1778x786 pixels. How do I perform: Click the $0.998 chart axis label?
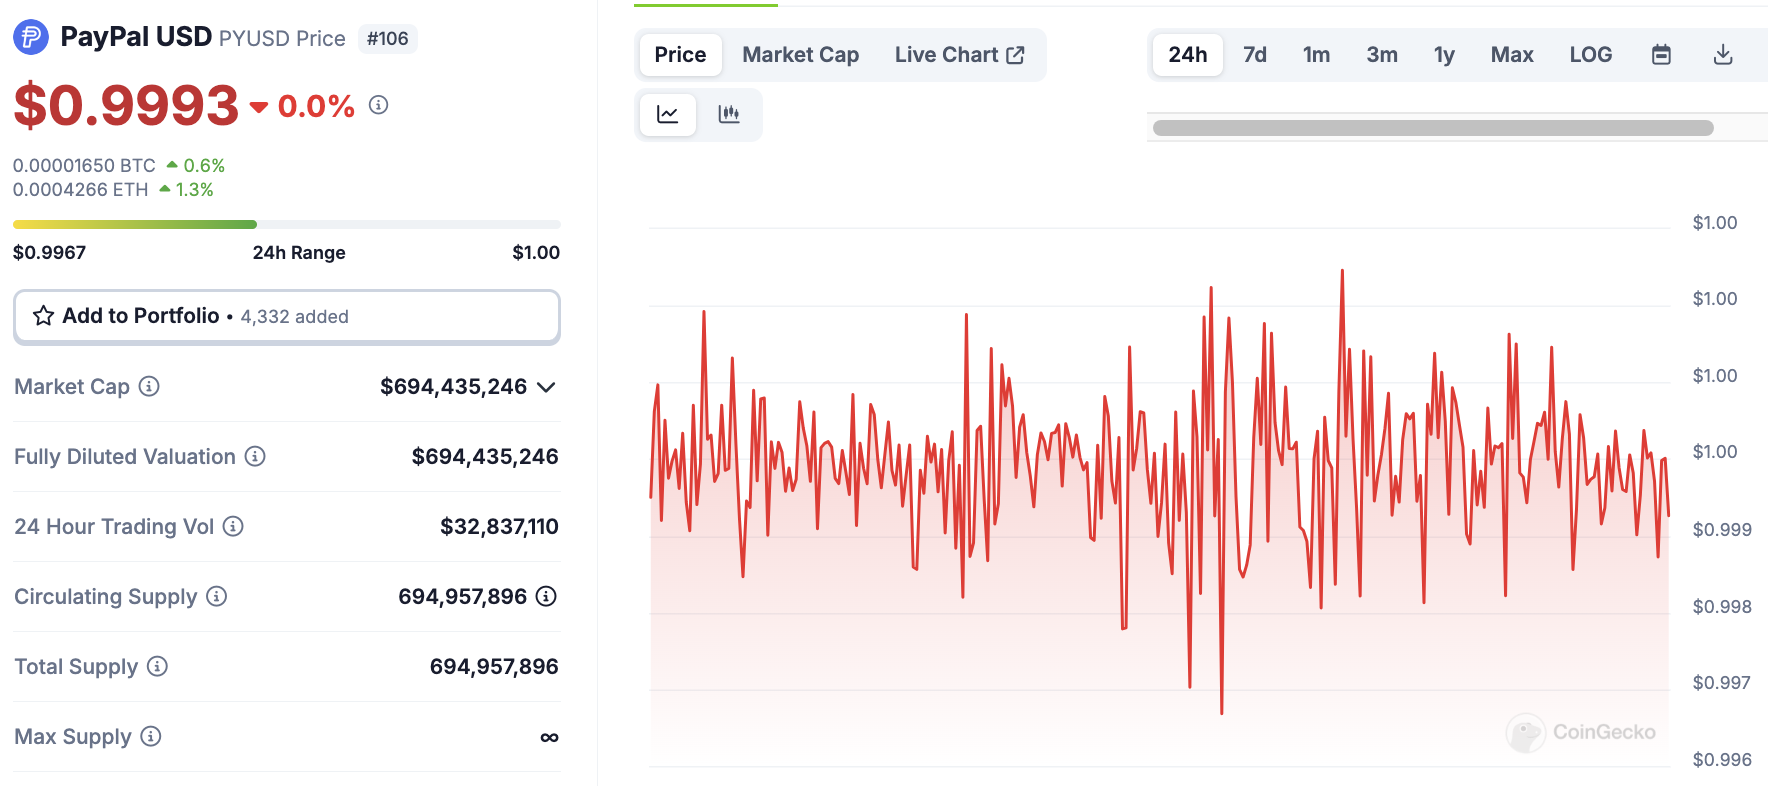point(1722,607)
